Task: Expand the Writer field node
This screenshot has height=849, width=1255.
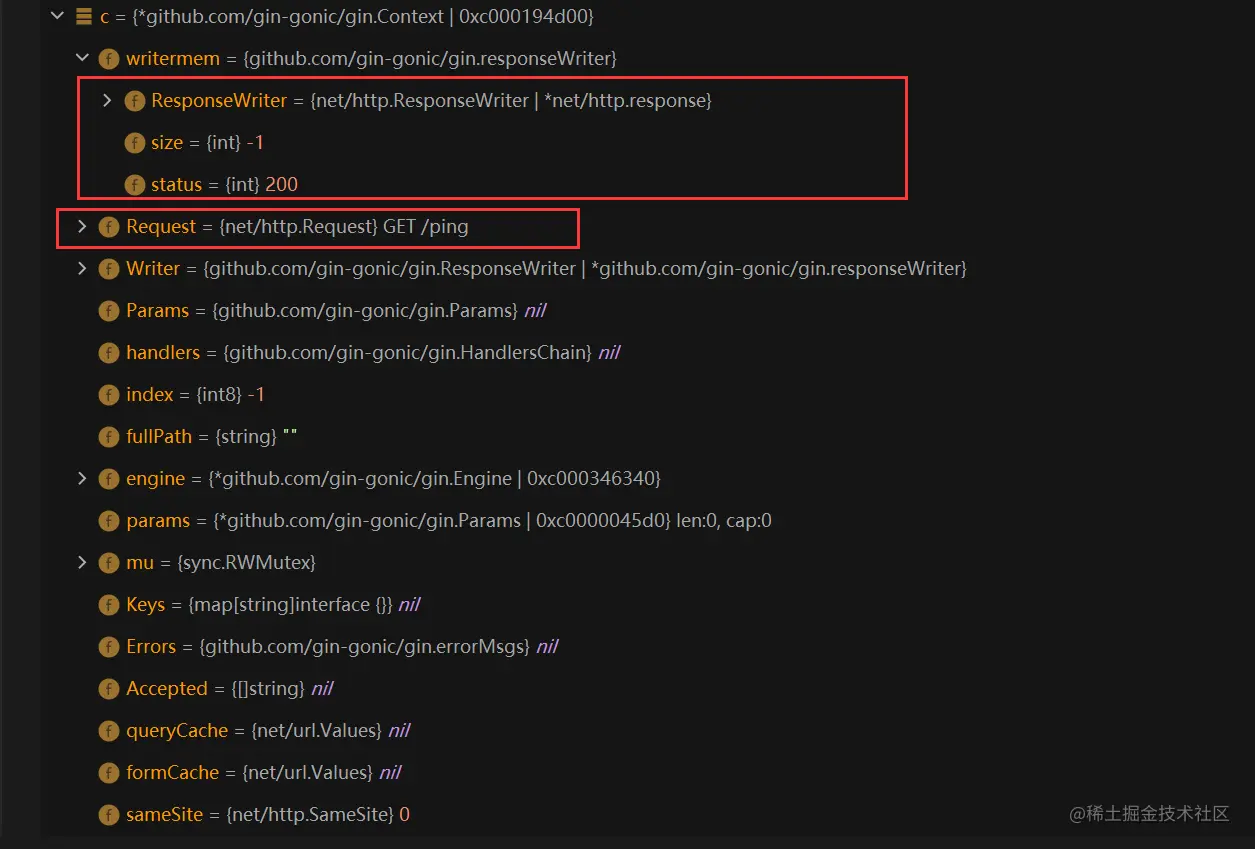Action: [x=82, y=269]
